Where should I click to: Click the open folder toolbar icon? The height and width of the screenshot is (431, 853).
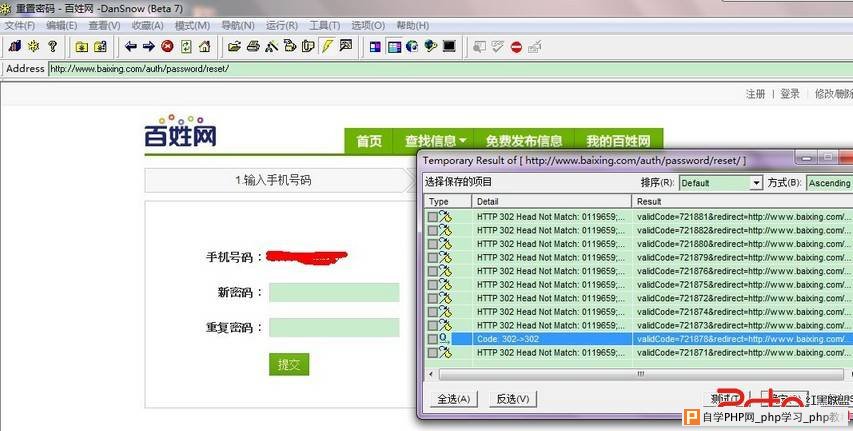click(x=234, y=46)
